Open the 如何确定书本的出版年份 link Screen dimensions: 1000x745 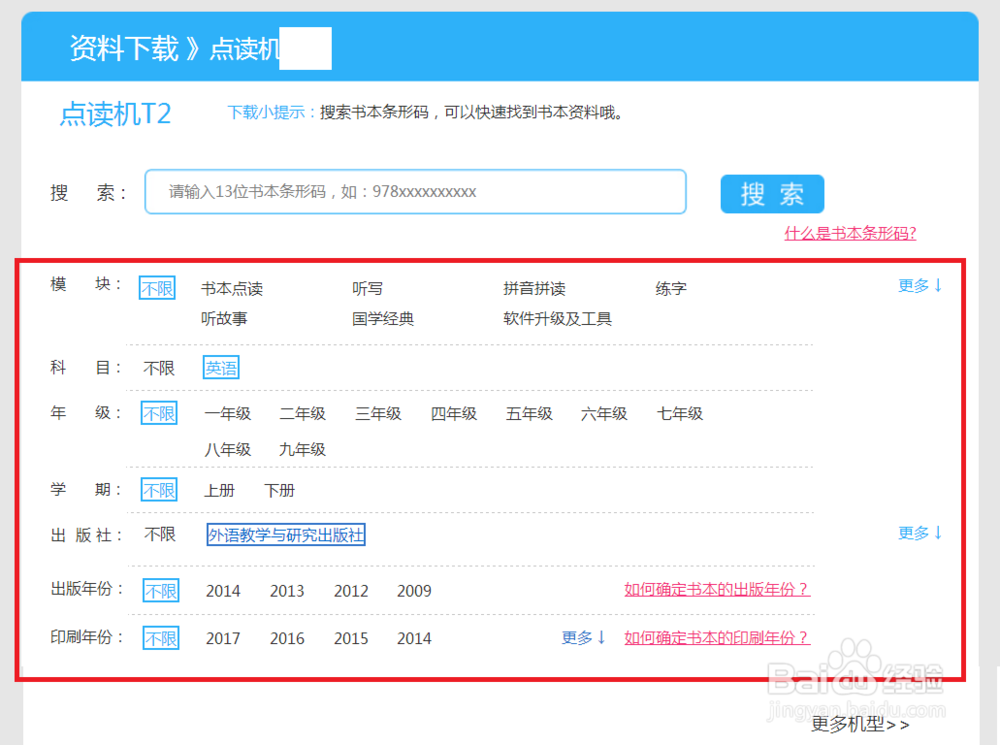pos(715,590)
